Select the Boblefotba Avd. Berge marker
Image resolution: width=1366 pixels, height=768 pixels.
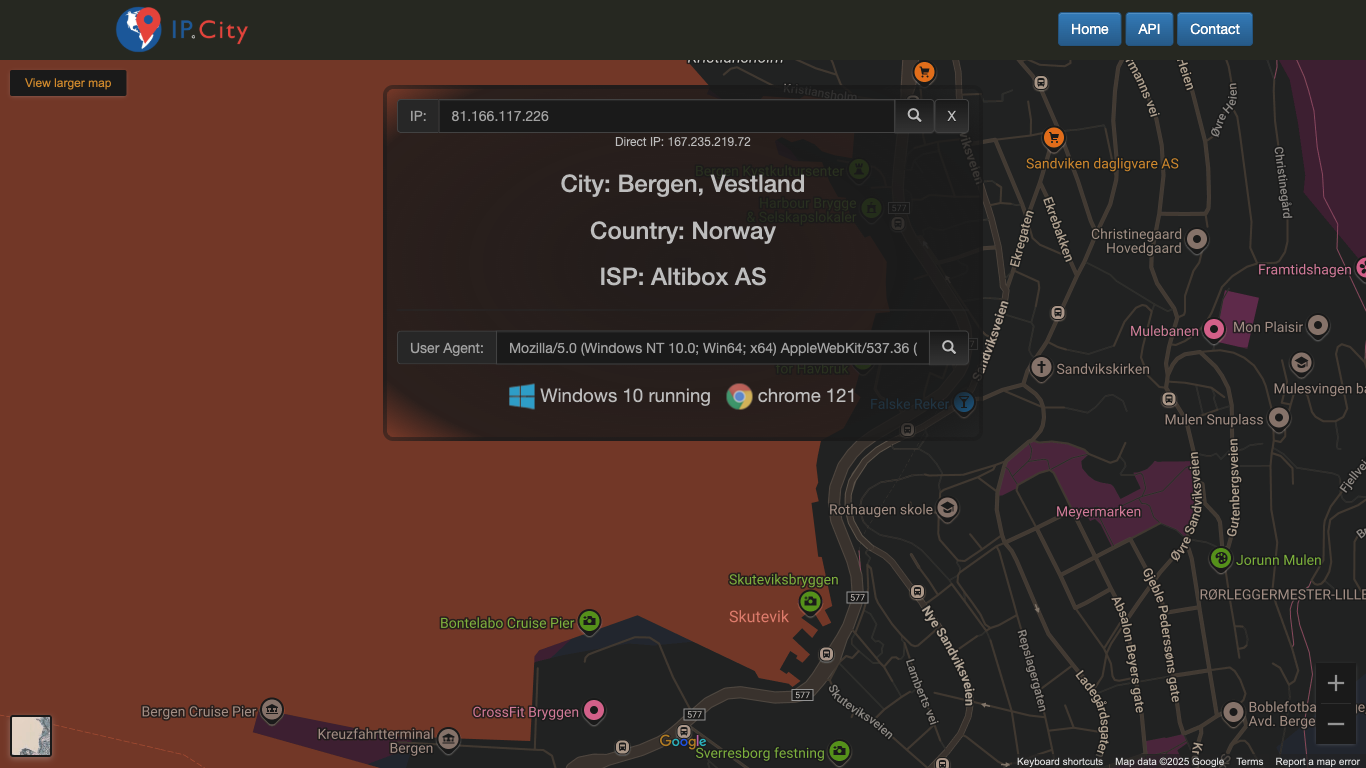[1233, 713]
